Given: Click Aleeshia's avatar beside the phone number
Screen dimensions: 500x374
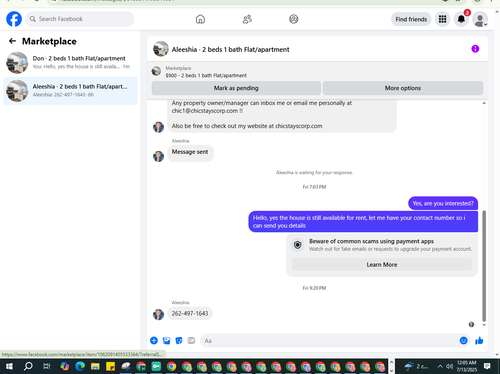Looking at the screenshot, I should [x=158, y=314].
